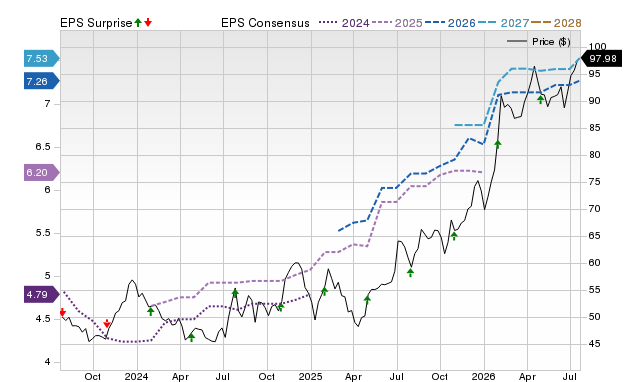The width and height of the screenshot is (640, 382).
Task: Select the red down surprise arrow after Oct 2023
Action: (x=107, y=324)
